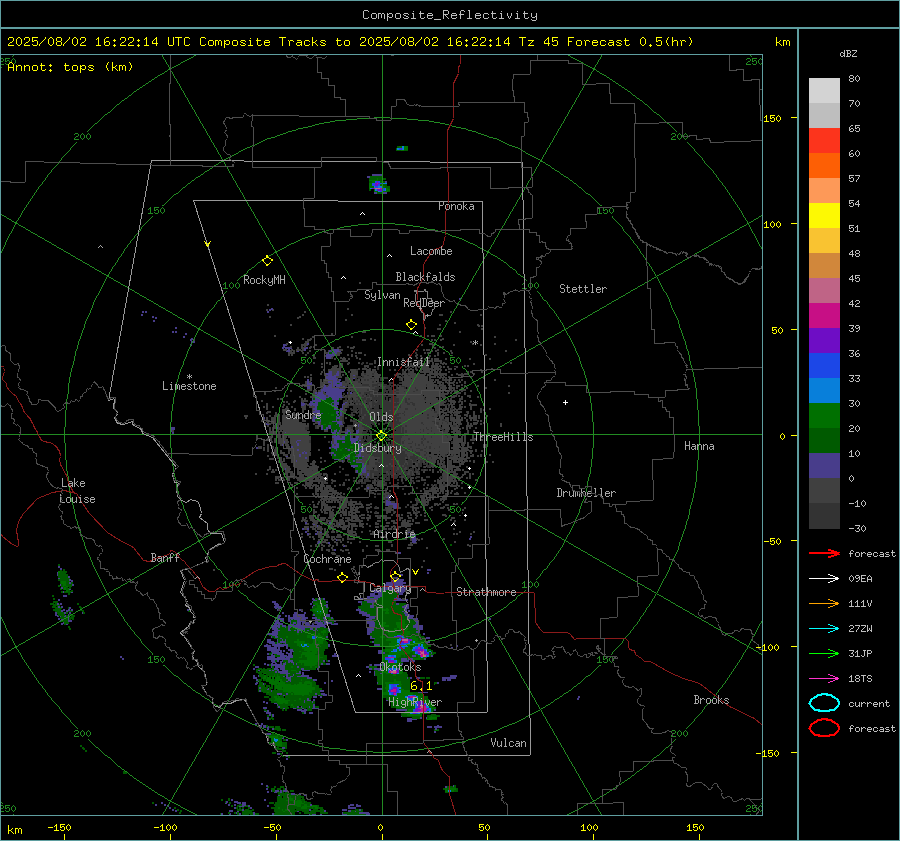The image size is (900, 841).
Task: Click the Brooks city label
Action: [711, 700]
